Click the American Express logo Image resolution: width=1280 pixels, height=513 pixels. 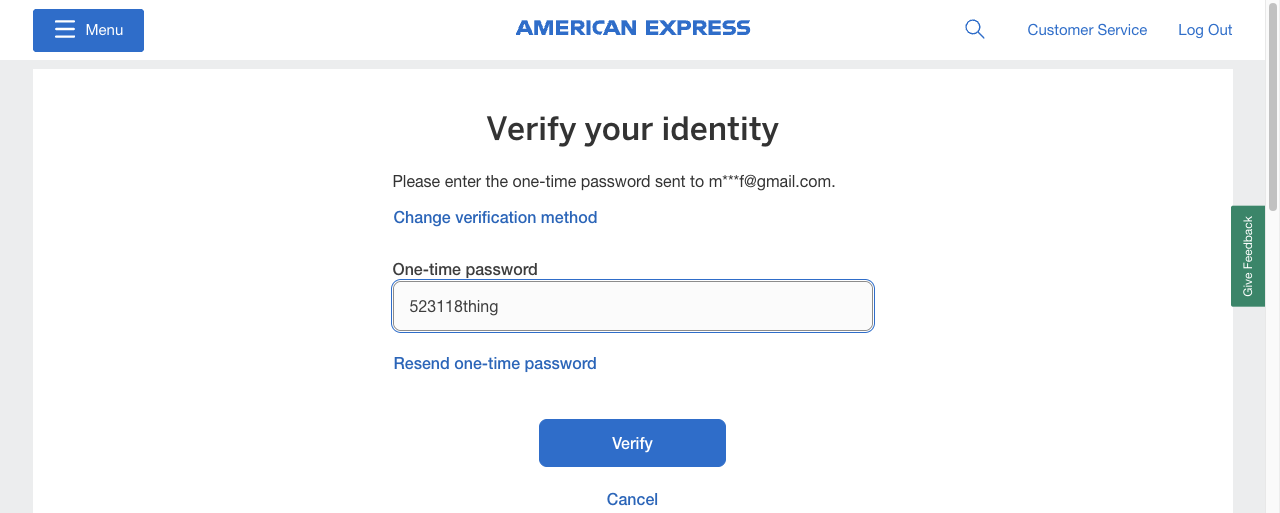click(x=633, y=29)
